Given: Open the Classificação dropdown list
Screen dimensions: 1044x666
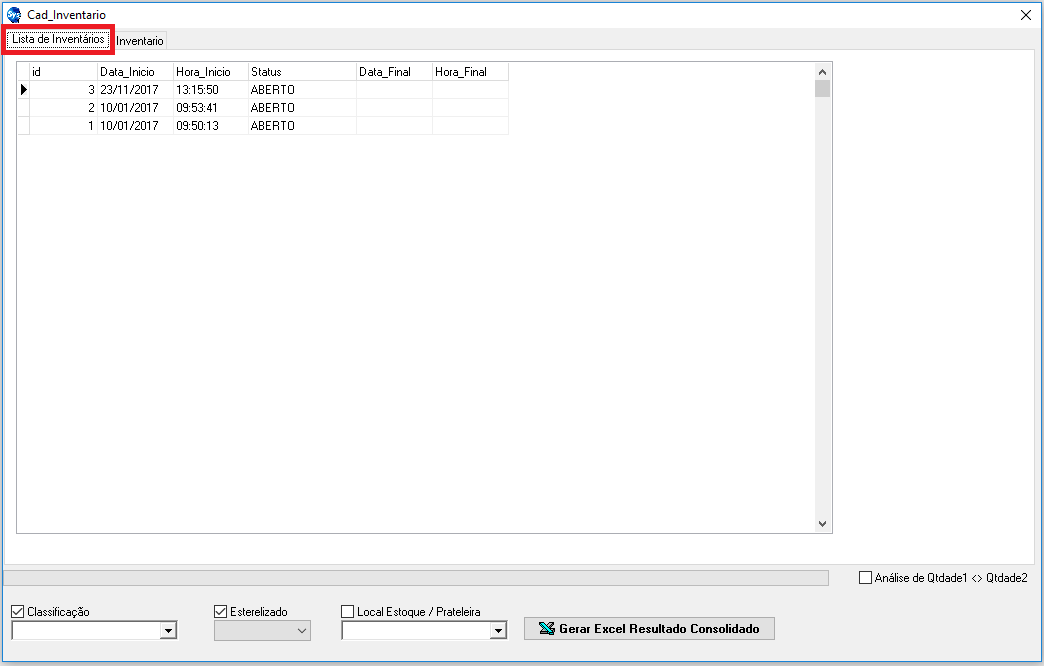Looking at the screenshot, I should click(168, 631).
